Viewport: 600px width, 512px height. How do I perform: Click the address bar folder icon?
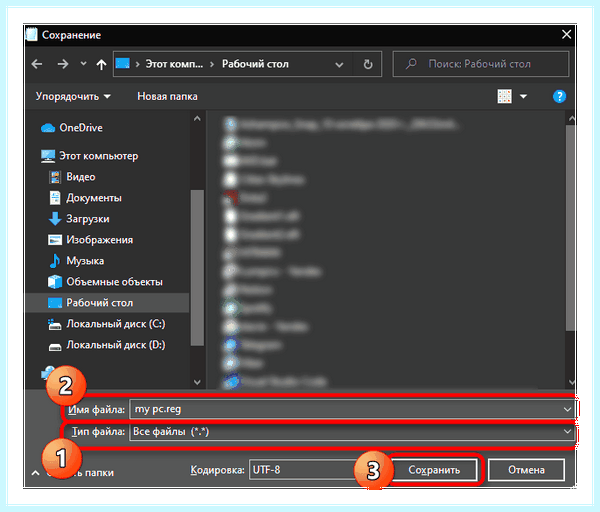coord(123,63)
